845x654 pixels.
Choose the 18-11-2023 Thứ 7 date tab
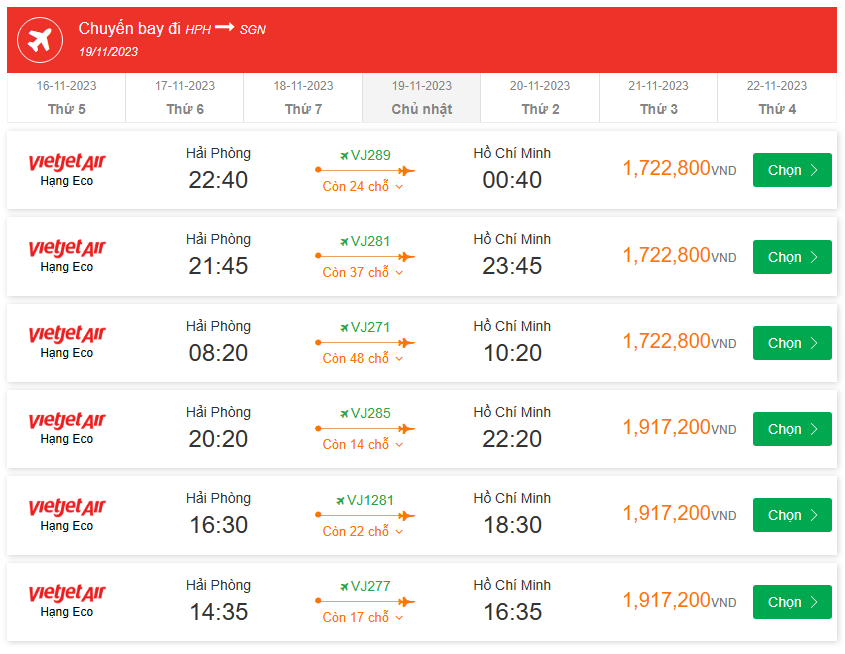[303, 98]
